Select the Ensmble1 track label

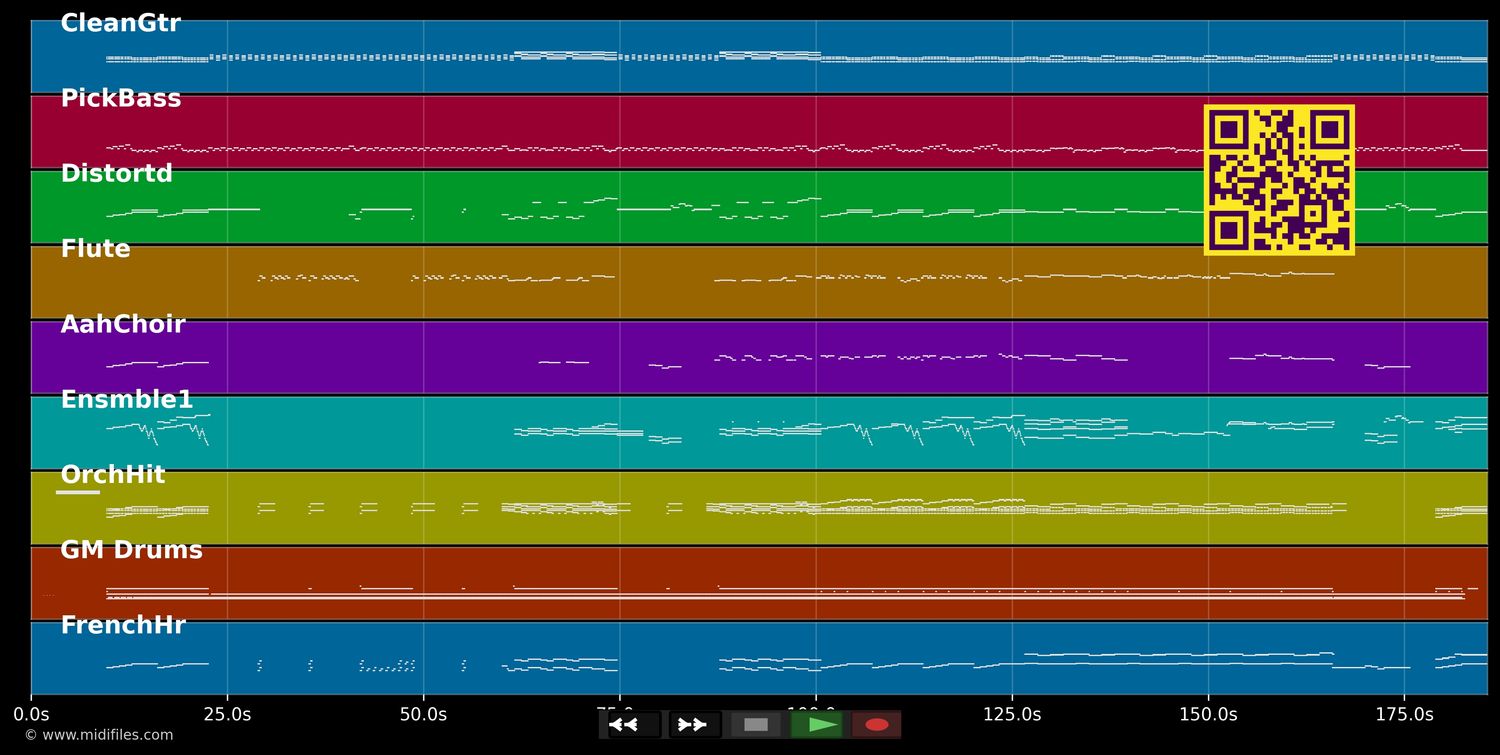[127, 400]
